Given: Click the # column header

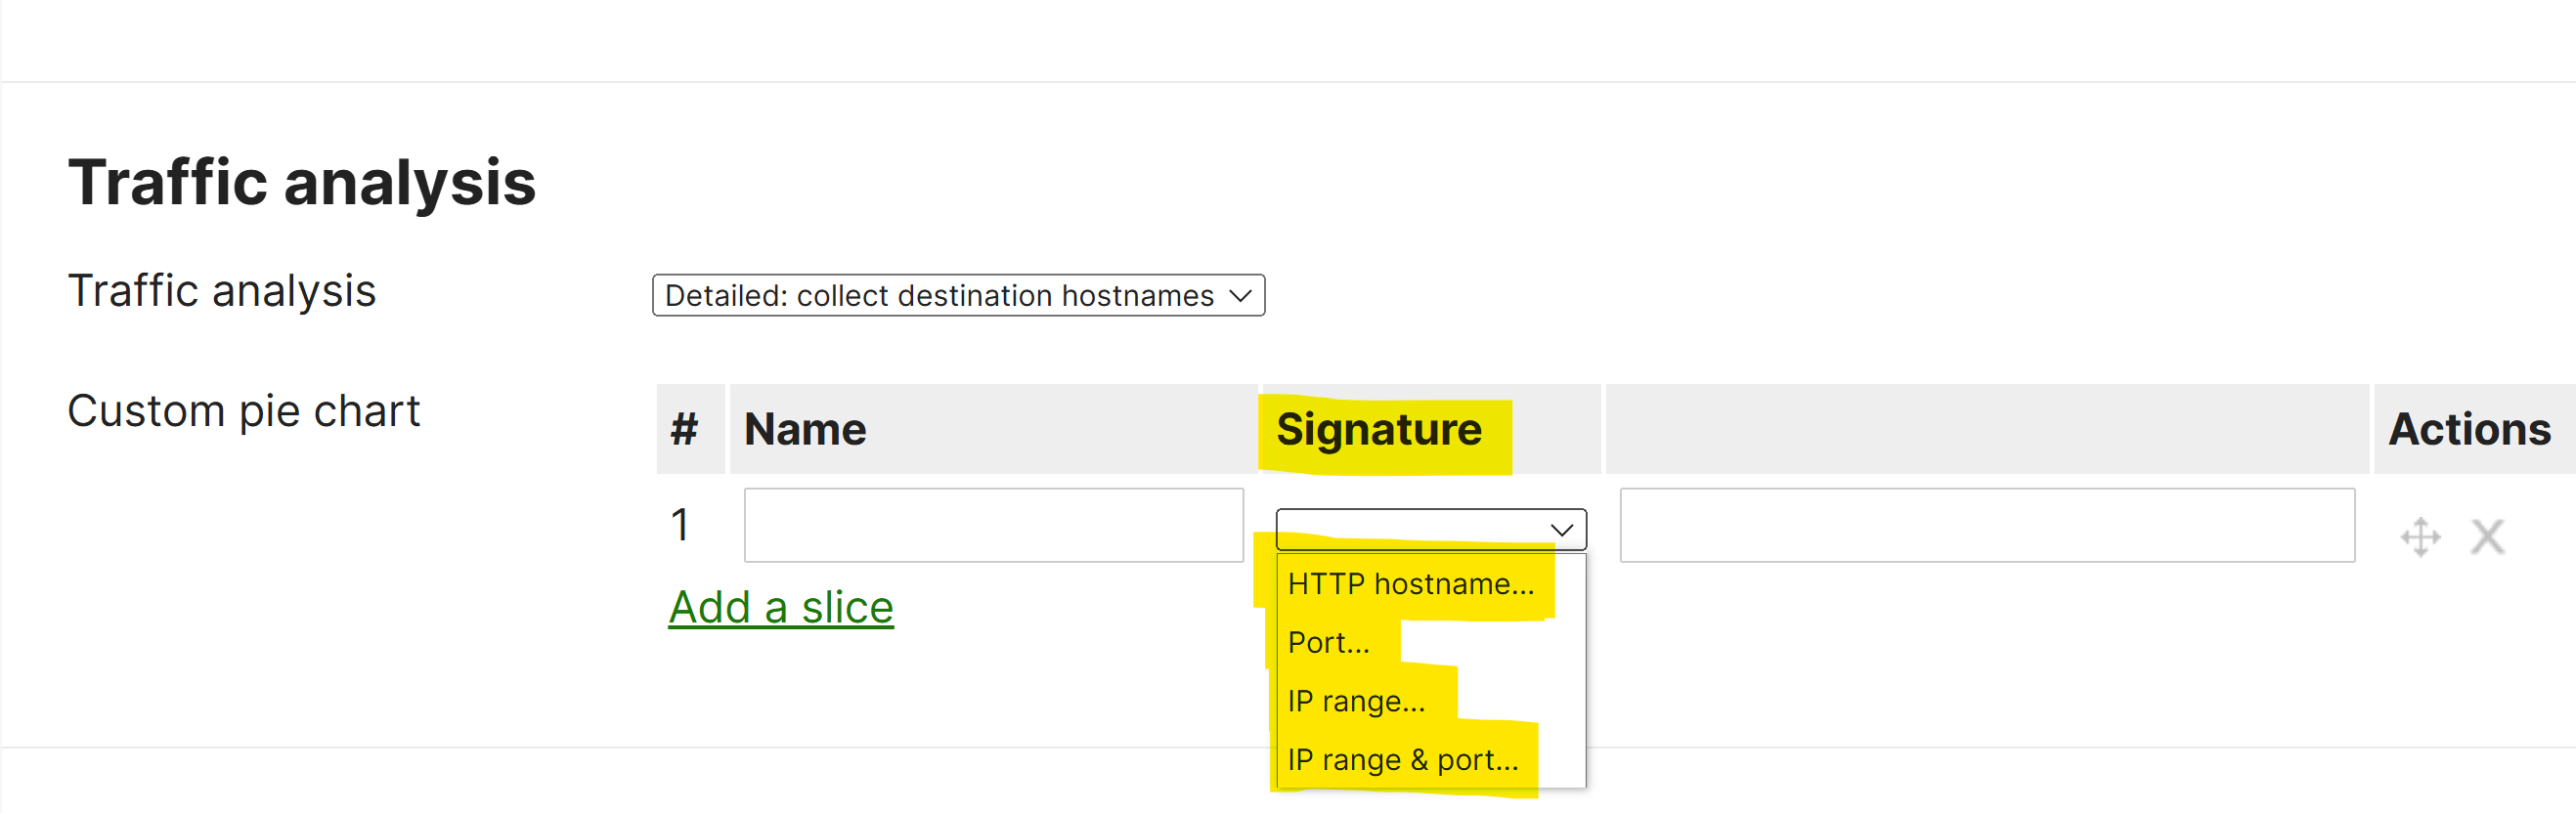Looking at the screenshot, I should (x=684, y=430).
